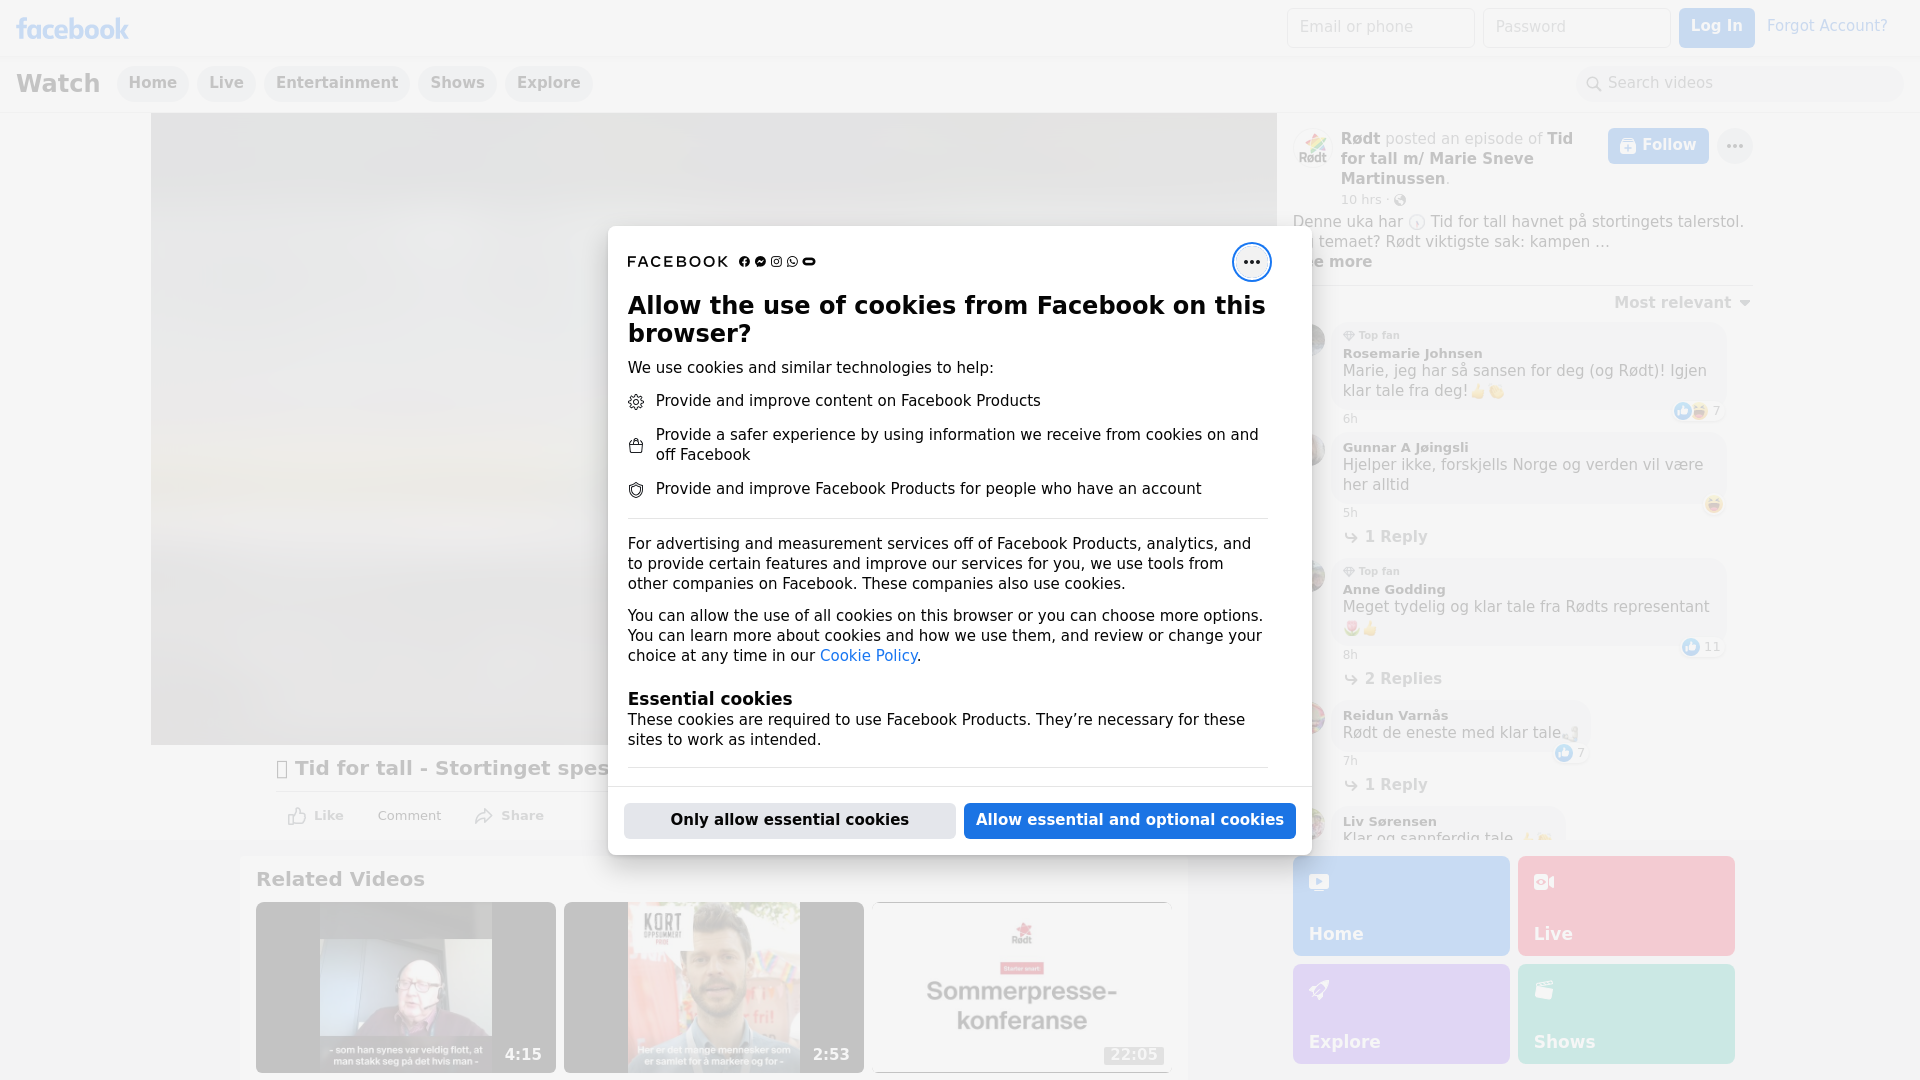Screen dimensions: 1920x1080
Task: Open post options three-dots beside Follow
Action: tap(1734, 146)
